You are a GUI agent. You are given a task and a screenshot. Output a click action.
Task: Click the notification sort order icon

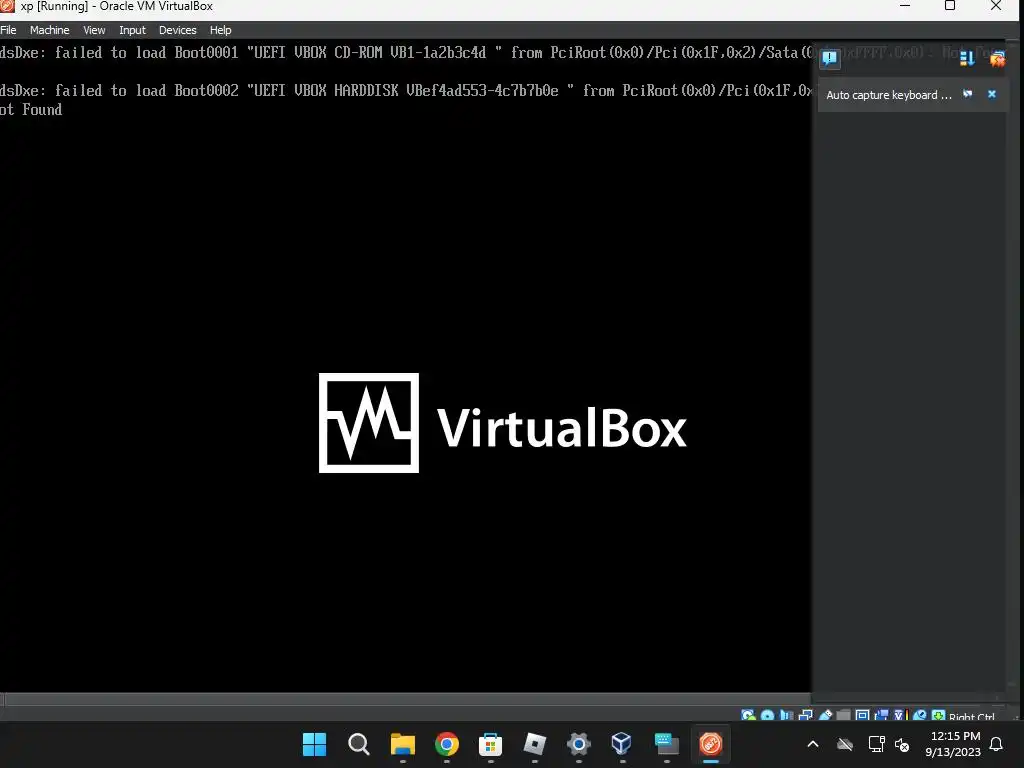[967, 59]
